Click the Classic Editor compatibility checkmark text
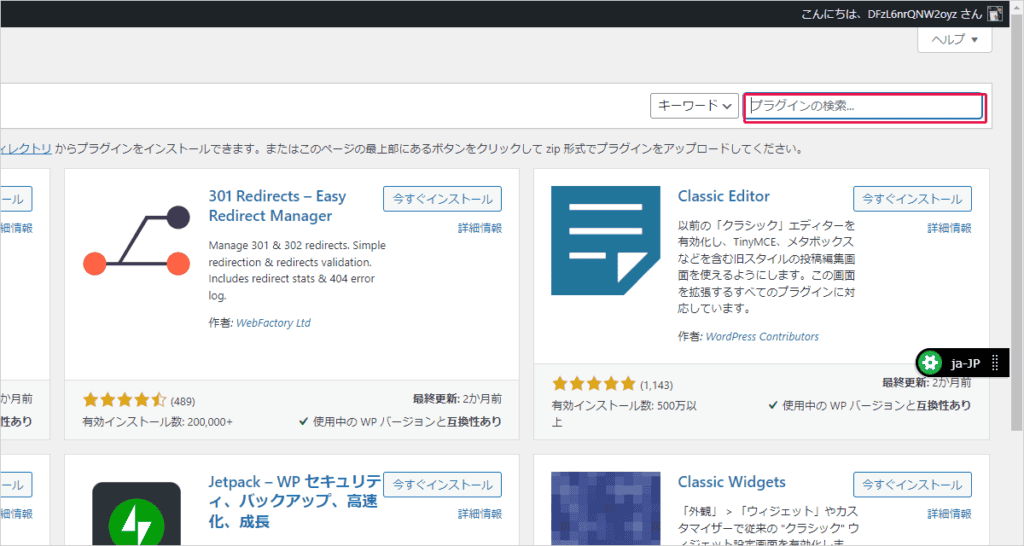Image resolution: width=1024 pixels, height=546 pixels. click(870, 406)
